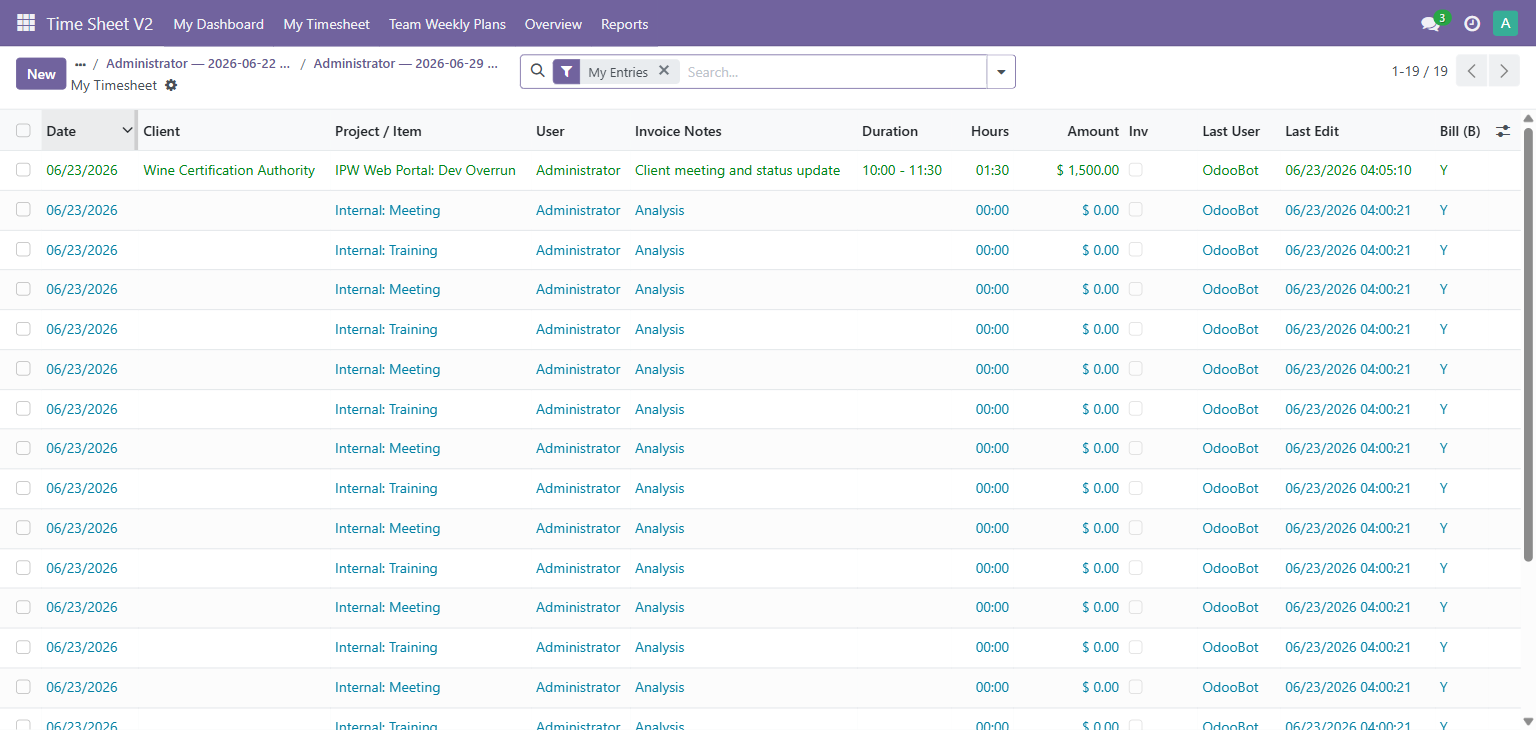Open the activities clock icon
This screenshot has height=730, width=1536.
(1472, 24)
